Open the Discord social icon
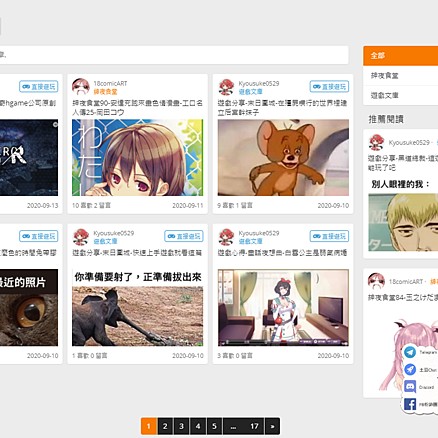 [410, 387]
